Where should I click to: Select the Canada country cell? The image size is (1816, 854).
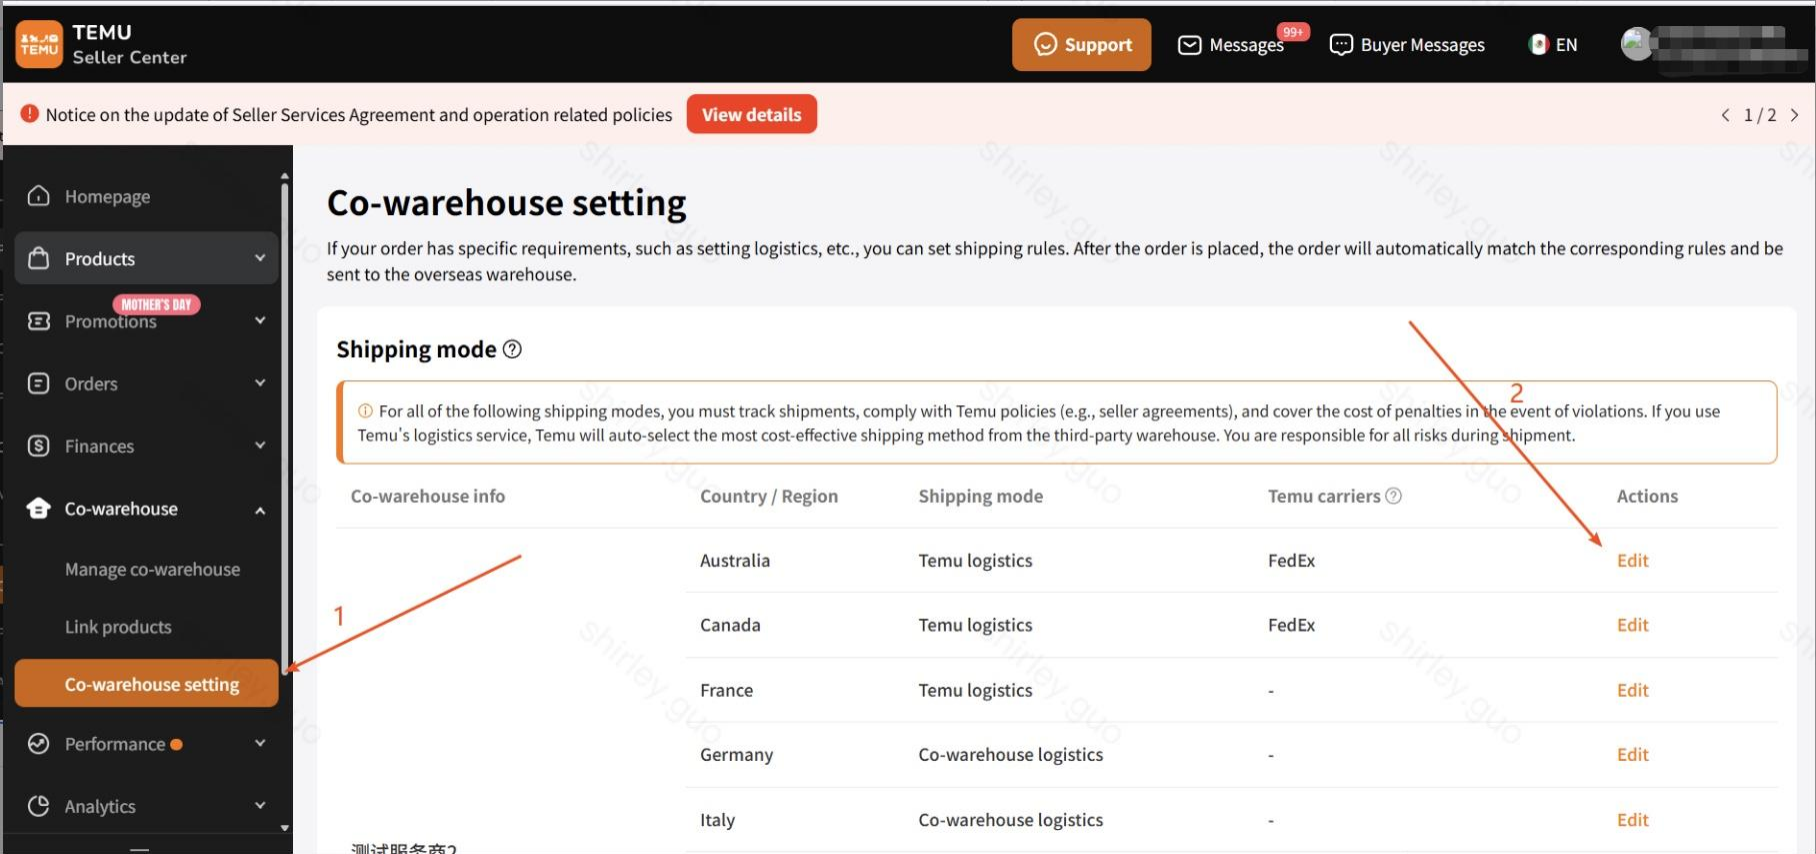730,625
